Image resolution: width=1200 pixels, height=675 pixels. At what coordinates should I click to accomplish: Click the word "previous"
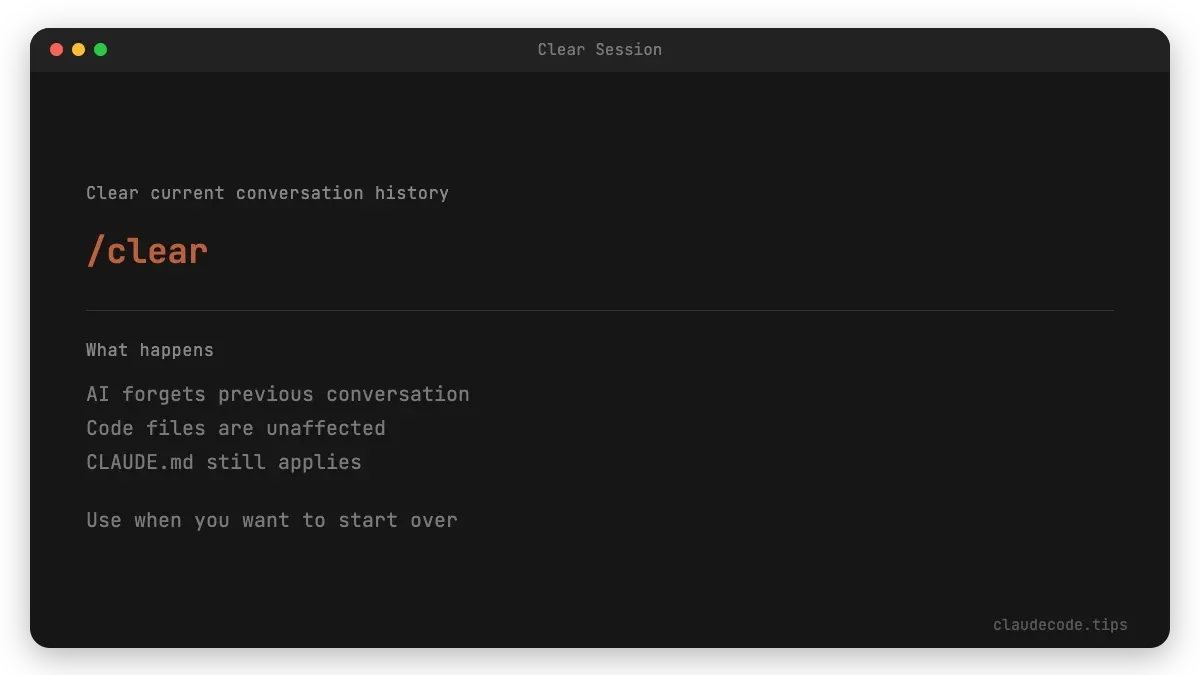pos(266,394)
